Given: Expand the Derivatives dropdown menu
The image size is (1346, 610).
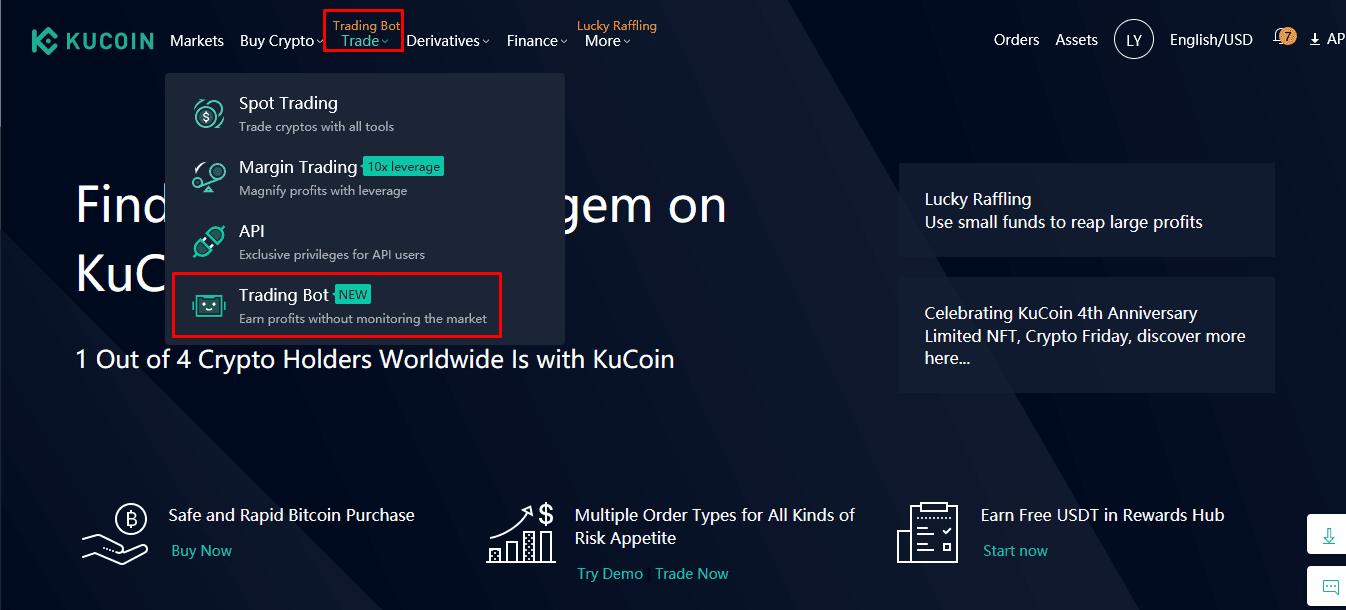Looking at the screenshot, I should [447, 41].
